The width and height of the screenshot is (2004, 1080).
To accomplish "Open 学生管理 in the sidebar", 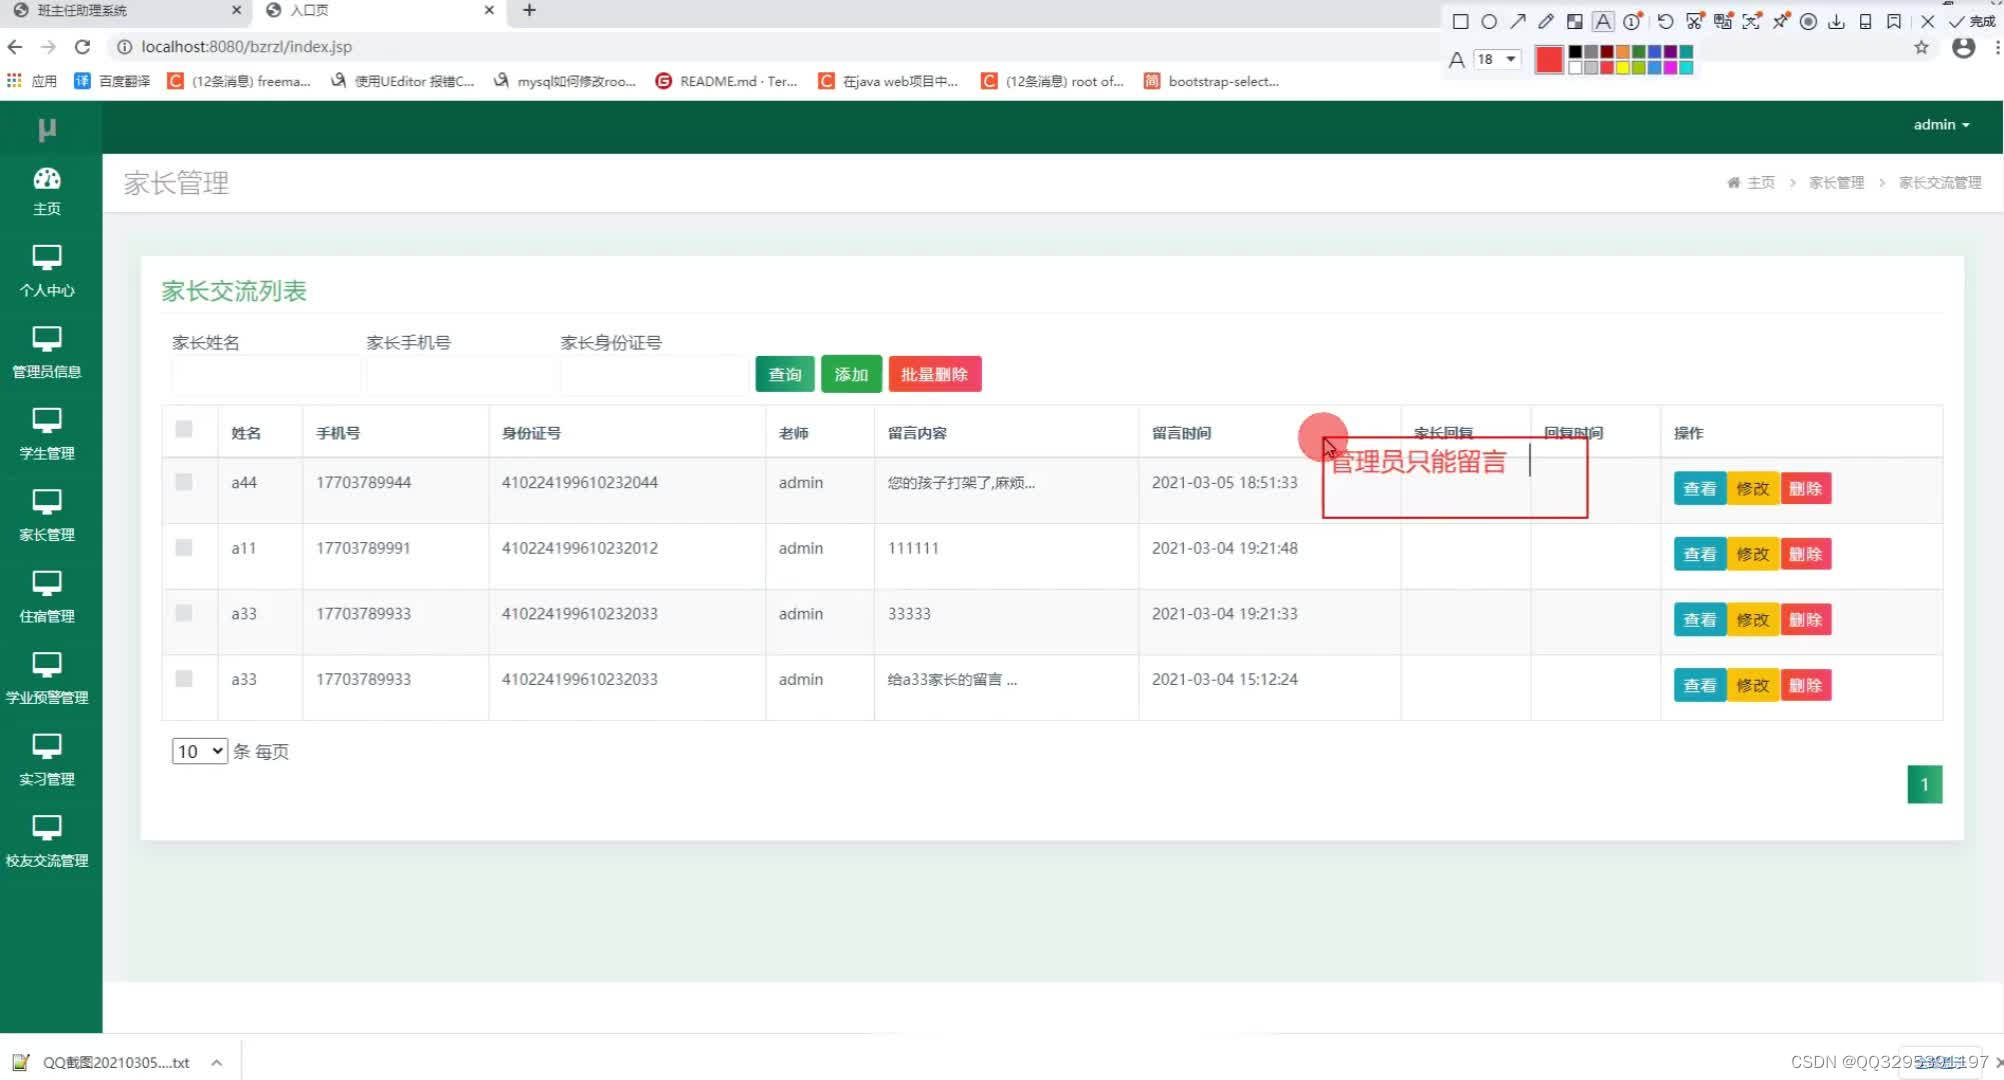I will 47,435.
